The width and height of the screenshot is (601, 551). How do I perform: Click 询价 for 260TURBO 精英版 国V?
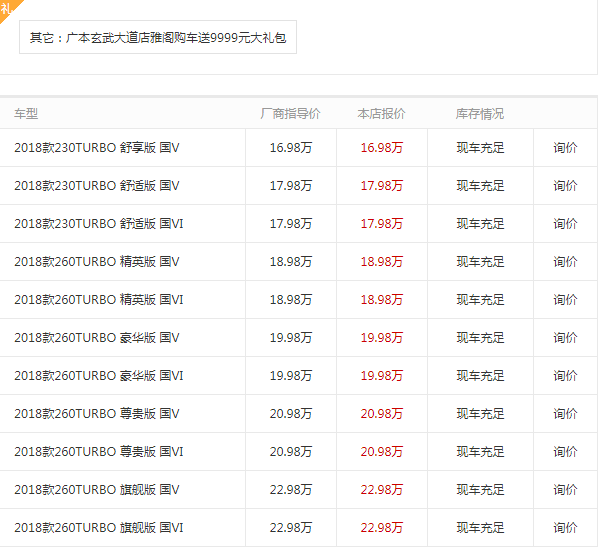click(565, 262)
